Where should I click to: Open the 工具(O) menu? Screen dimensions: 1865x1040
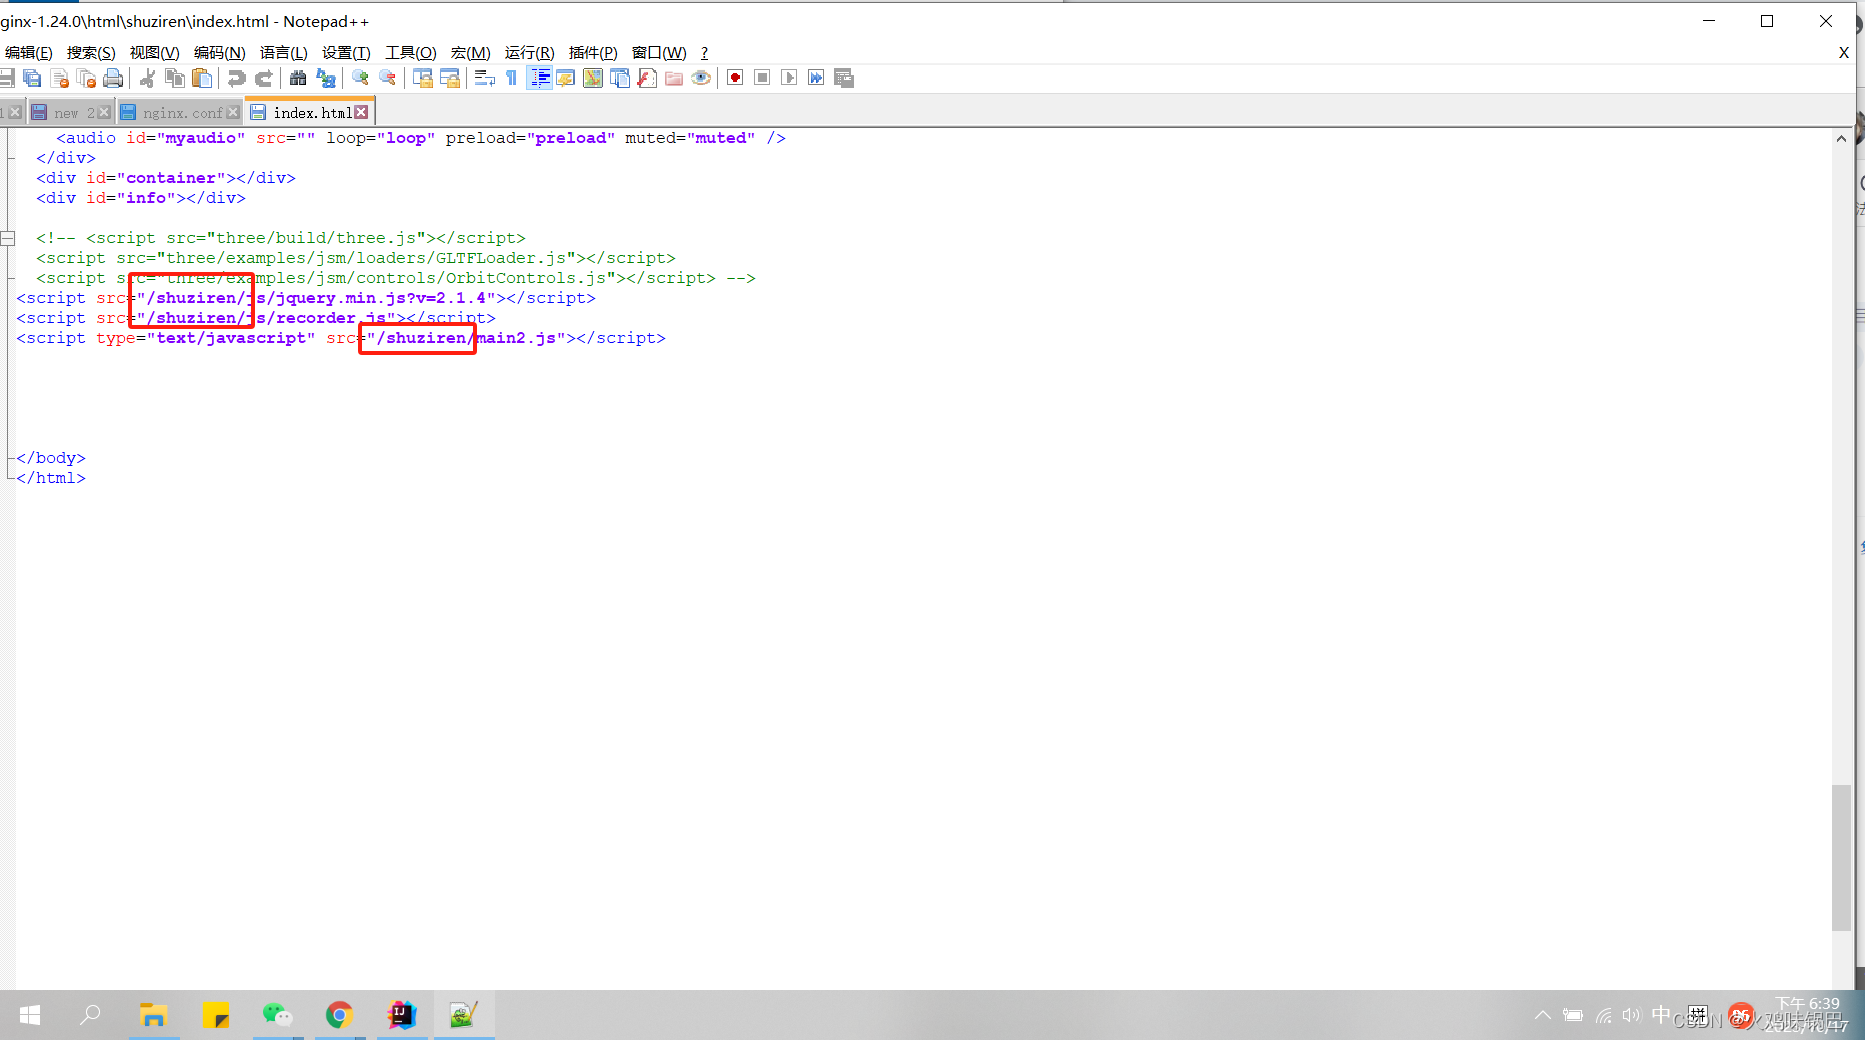[411, 53]
